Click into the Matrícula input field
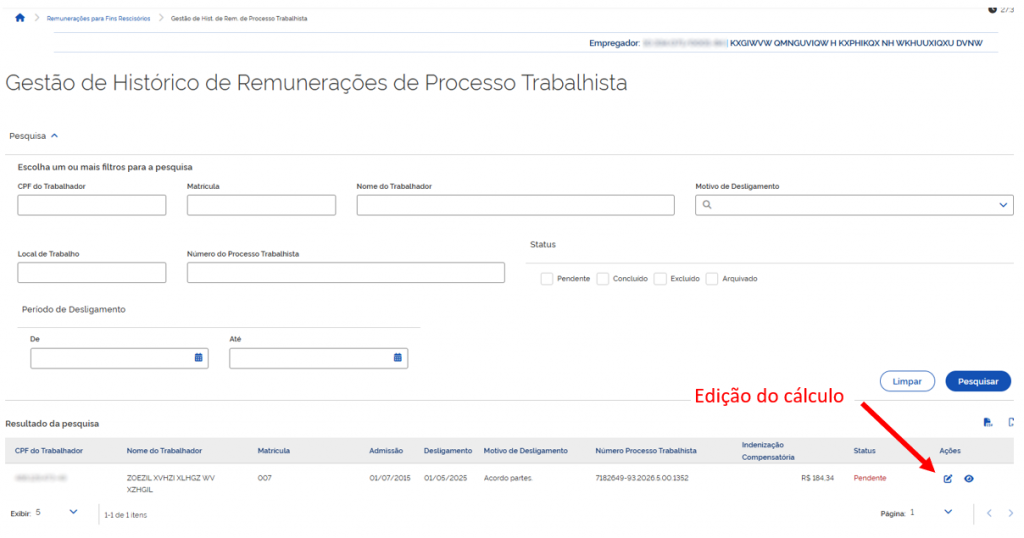1024x538 pixels. click(x=261, y=205)
